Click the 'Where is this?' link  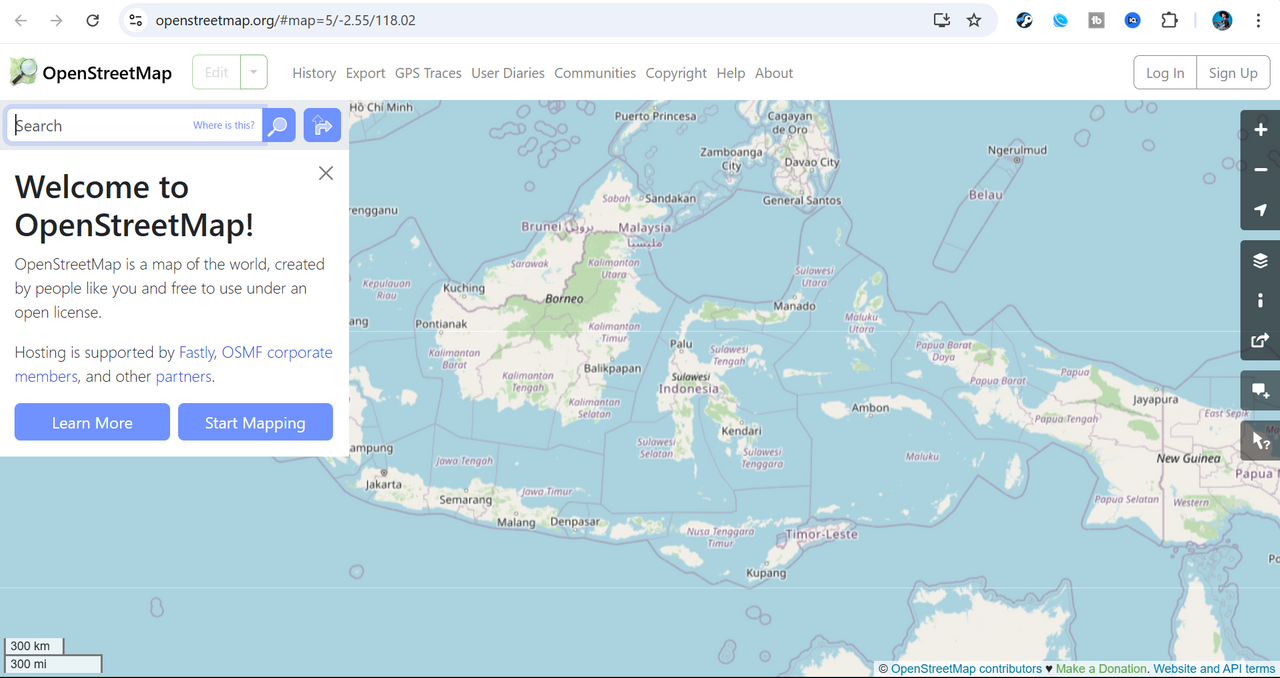pyautogui.click(x=224, y=125)
